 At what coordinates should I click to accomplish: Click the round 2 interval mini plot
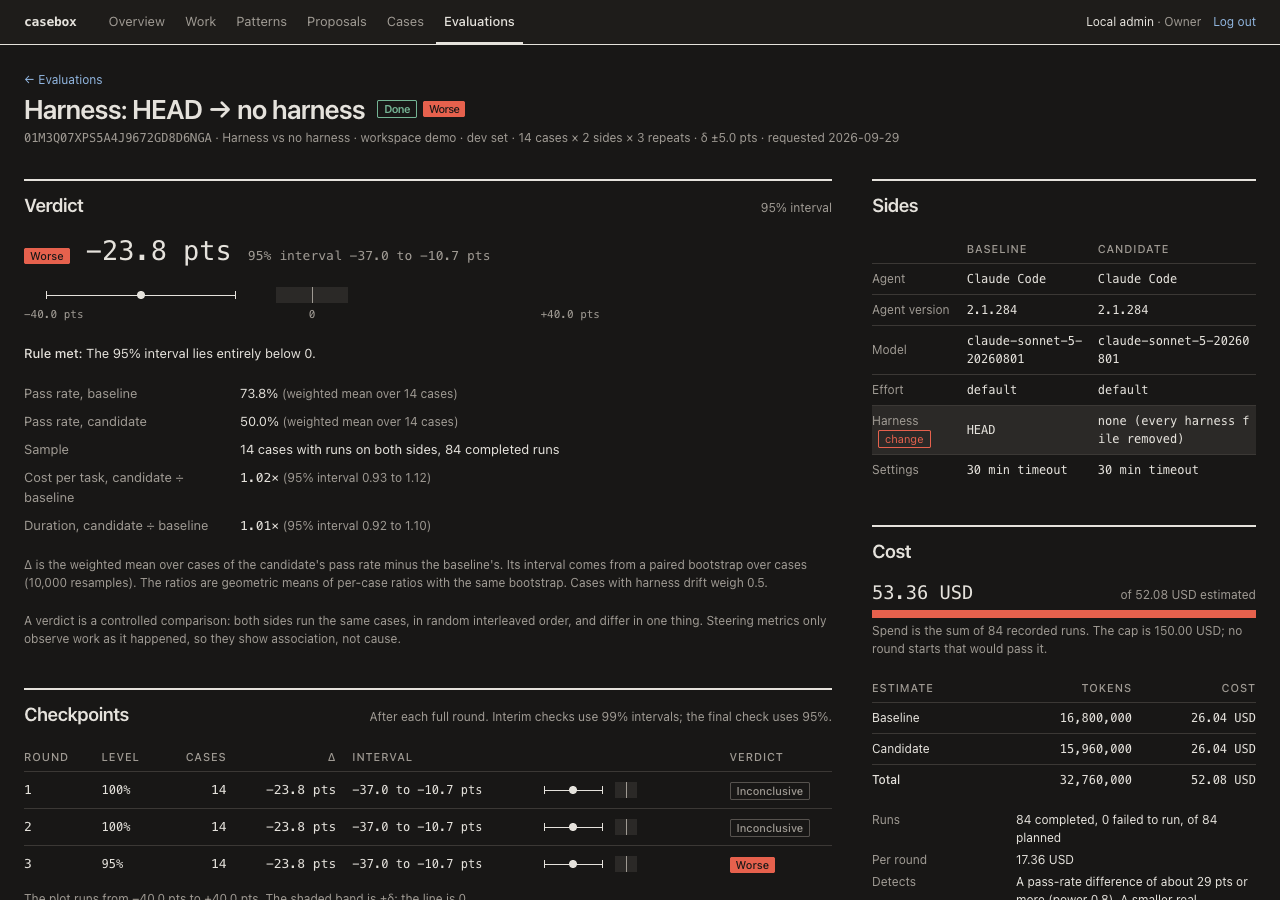[590, 827]
